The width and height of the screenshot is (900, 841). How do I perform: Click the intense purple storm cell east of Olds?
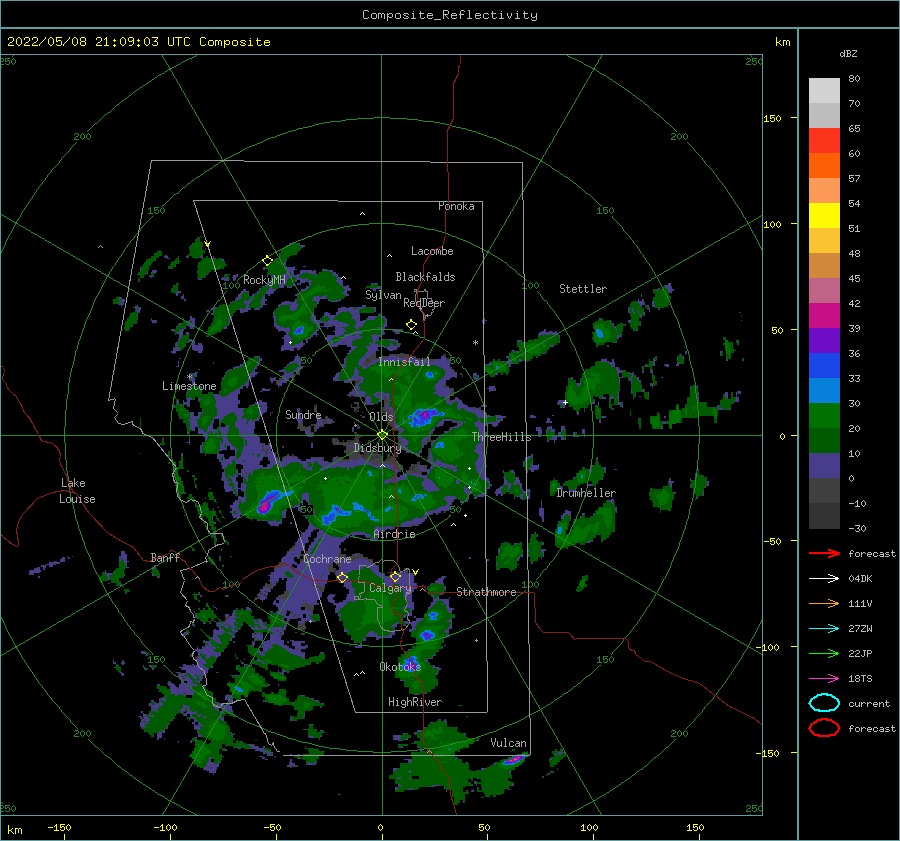[423, 415]
